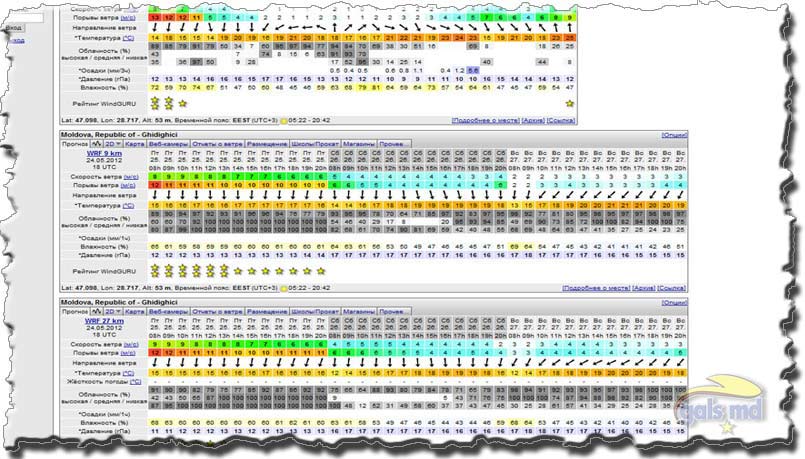
Task: Click (°C) unit link for Температура, WRF 27 km
Action: 128,373
